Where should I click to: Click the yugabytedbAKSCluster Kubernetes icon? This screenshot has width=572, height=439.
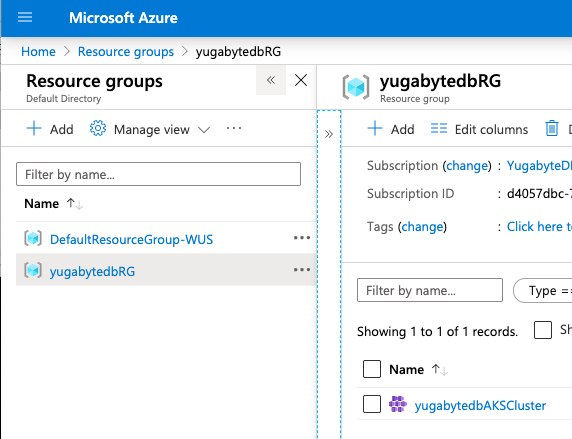[x=398, y=404]
